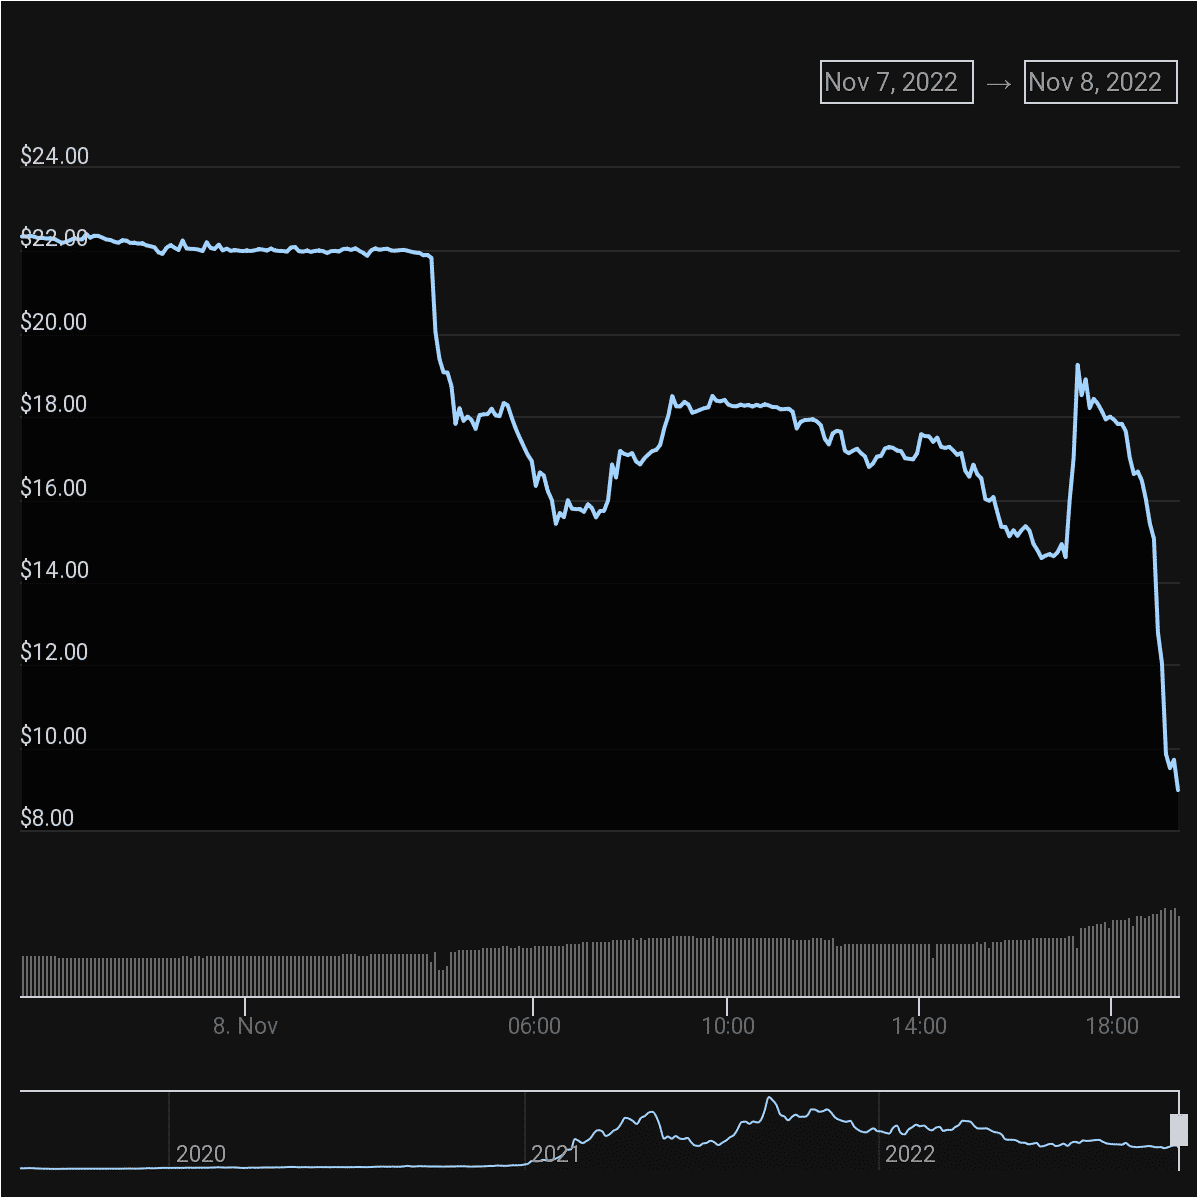Click the start date field Nov 7, 2022
Image resolution: width=1200 pixels, height=1200 pixels.
coord(896,82)
